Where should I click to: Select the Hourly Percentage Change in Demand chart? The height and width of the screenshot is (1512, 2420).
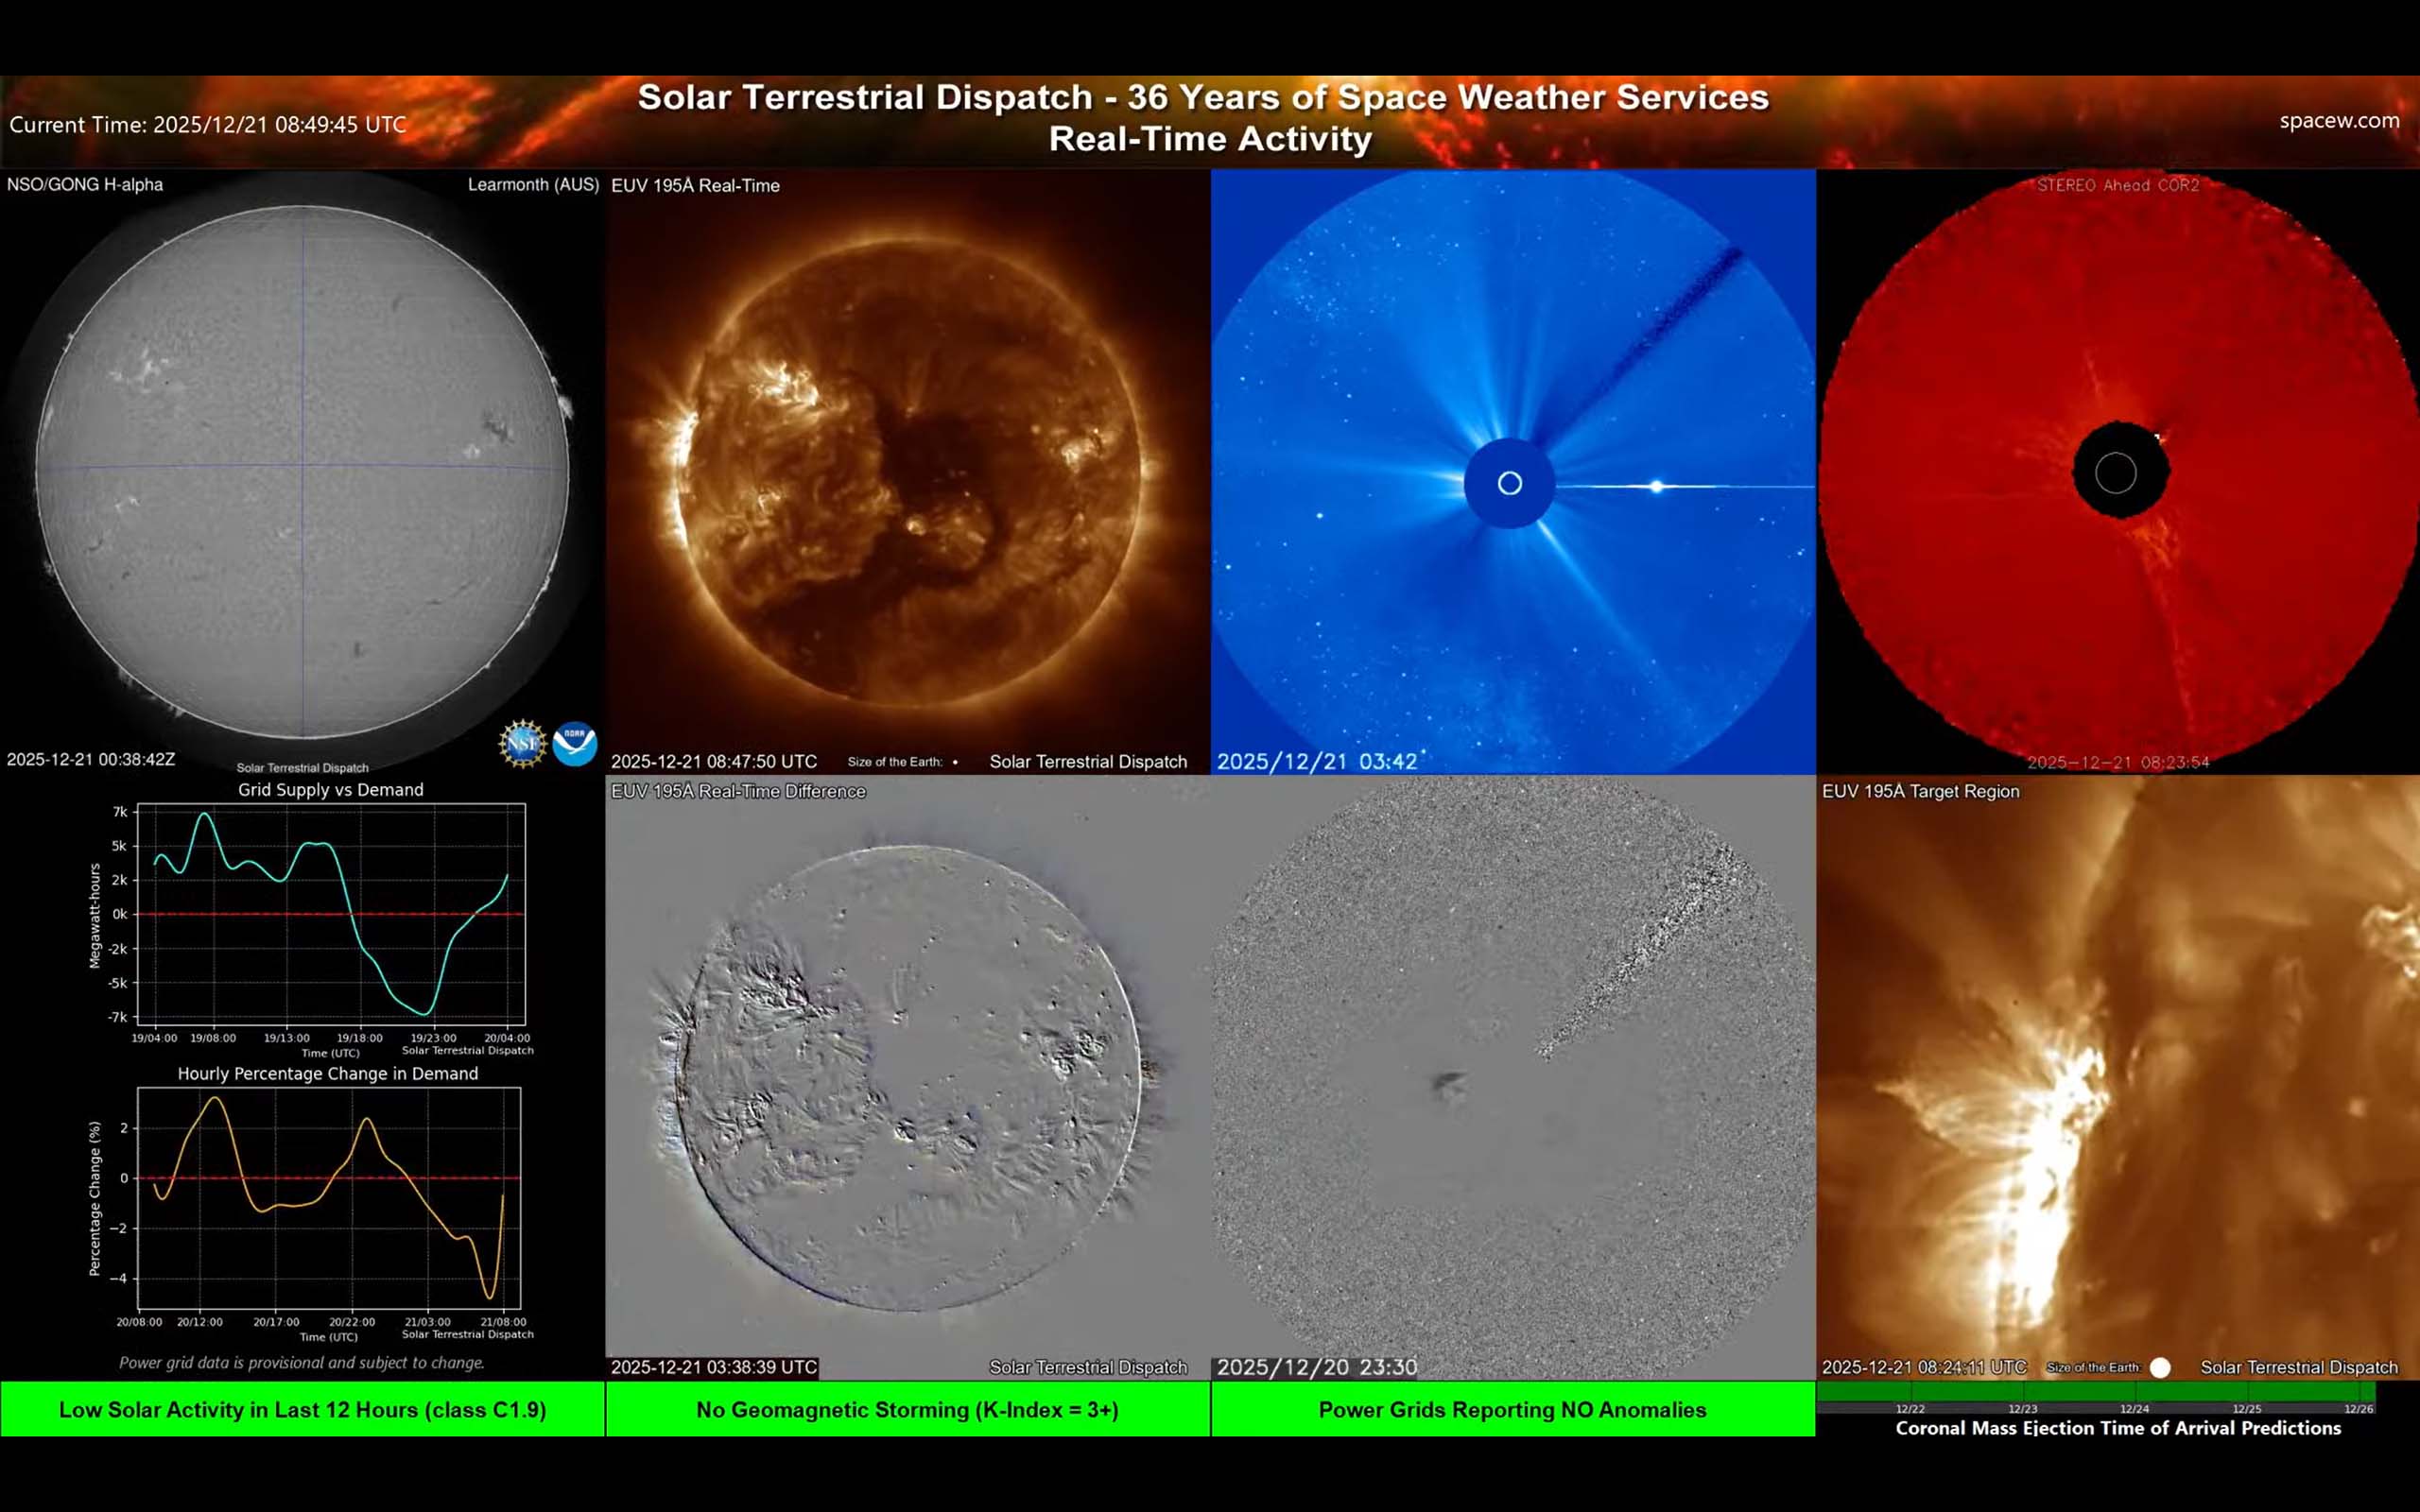[x=328, y=1198]
